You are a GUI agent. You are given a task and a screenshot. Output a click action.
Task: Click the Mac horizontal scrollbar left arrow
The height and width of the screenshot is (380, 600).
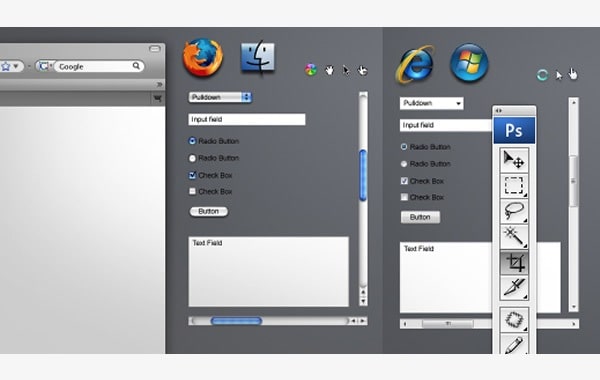[x=353, y=321]
